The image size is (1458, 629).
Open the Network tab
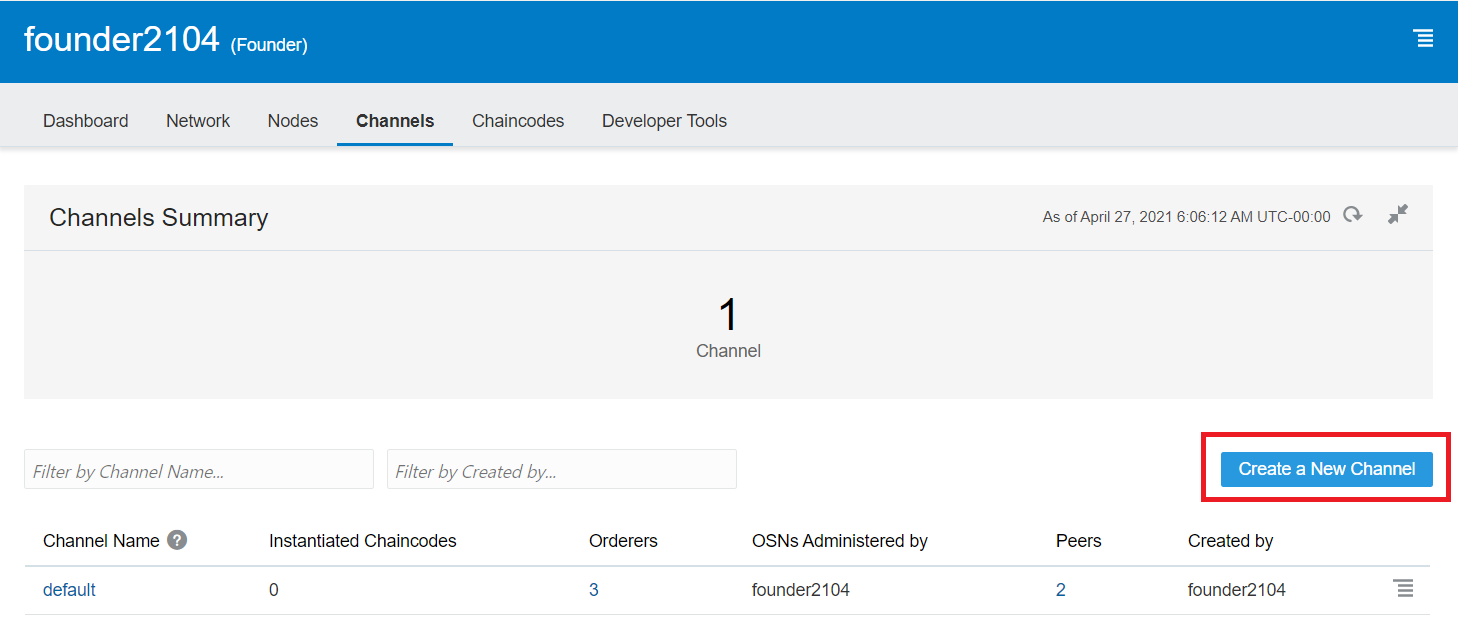(198, 121)
